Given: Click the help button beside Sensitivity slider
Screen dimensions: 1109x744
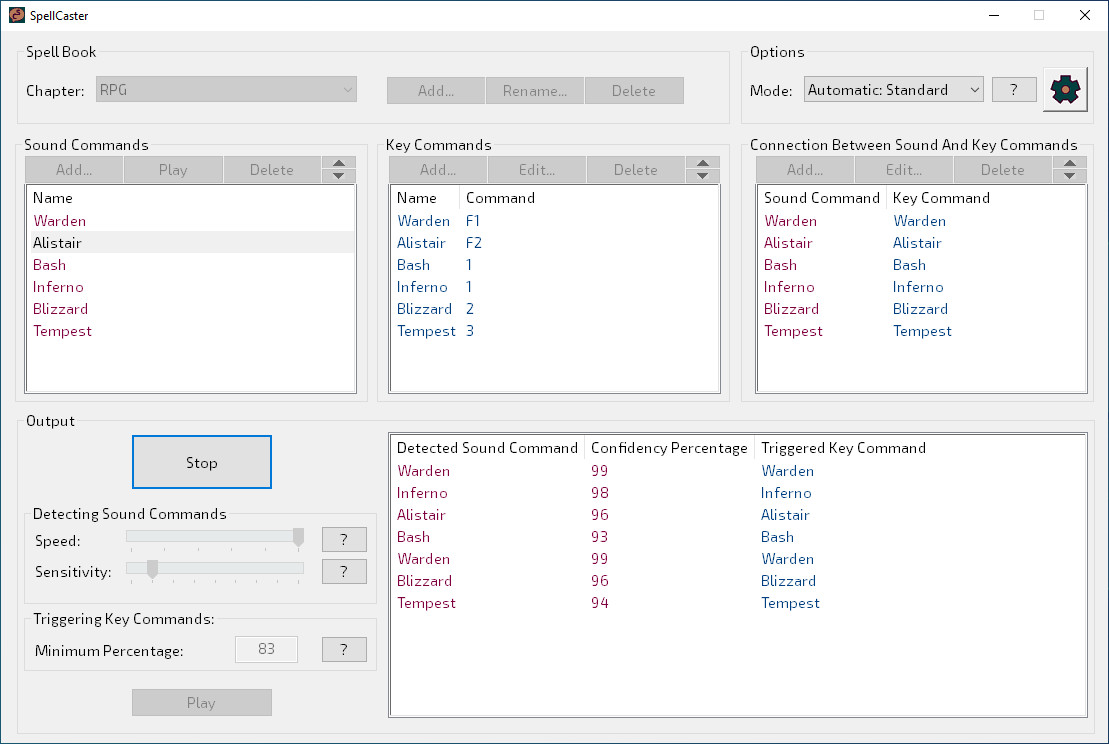Looking at the screenshot, I should [x=343, y=572].
